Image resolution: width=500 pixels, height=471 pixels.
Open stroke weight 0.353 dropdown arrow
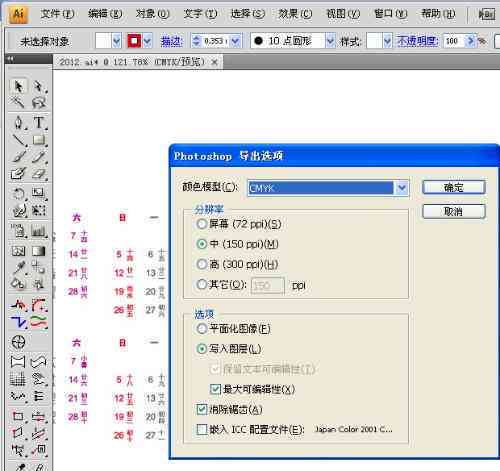tap(235, 41)
